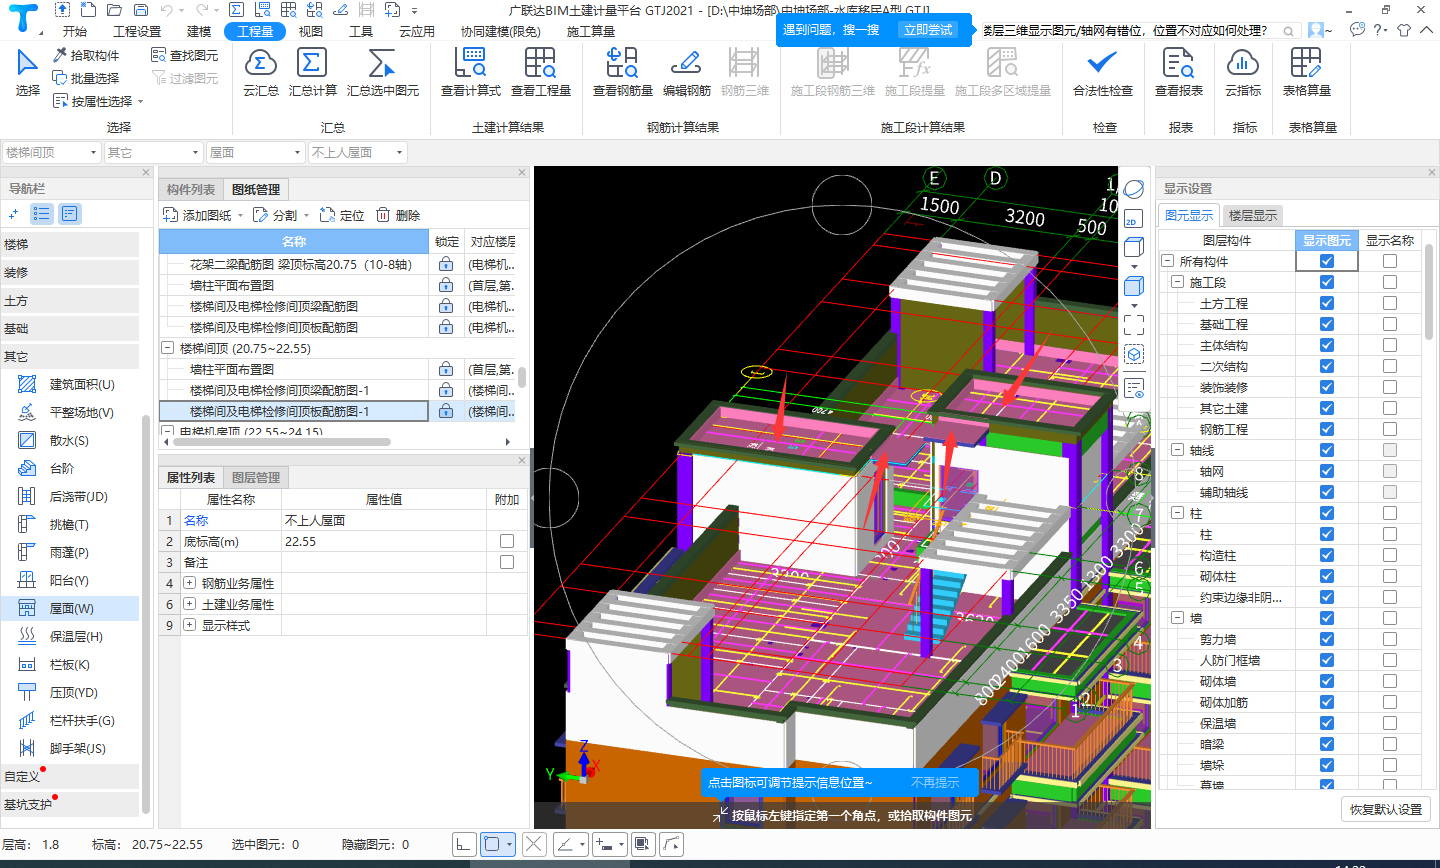Image resolution: width=1440 pixels, height=868 pixels.
Task: Toggle 显示图元 for 剪力墙
Action: 1326,639
